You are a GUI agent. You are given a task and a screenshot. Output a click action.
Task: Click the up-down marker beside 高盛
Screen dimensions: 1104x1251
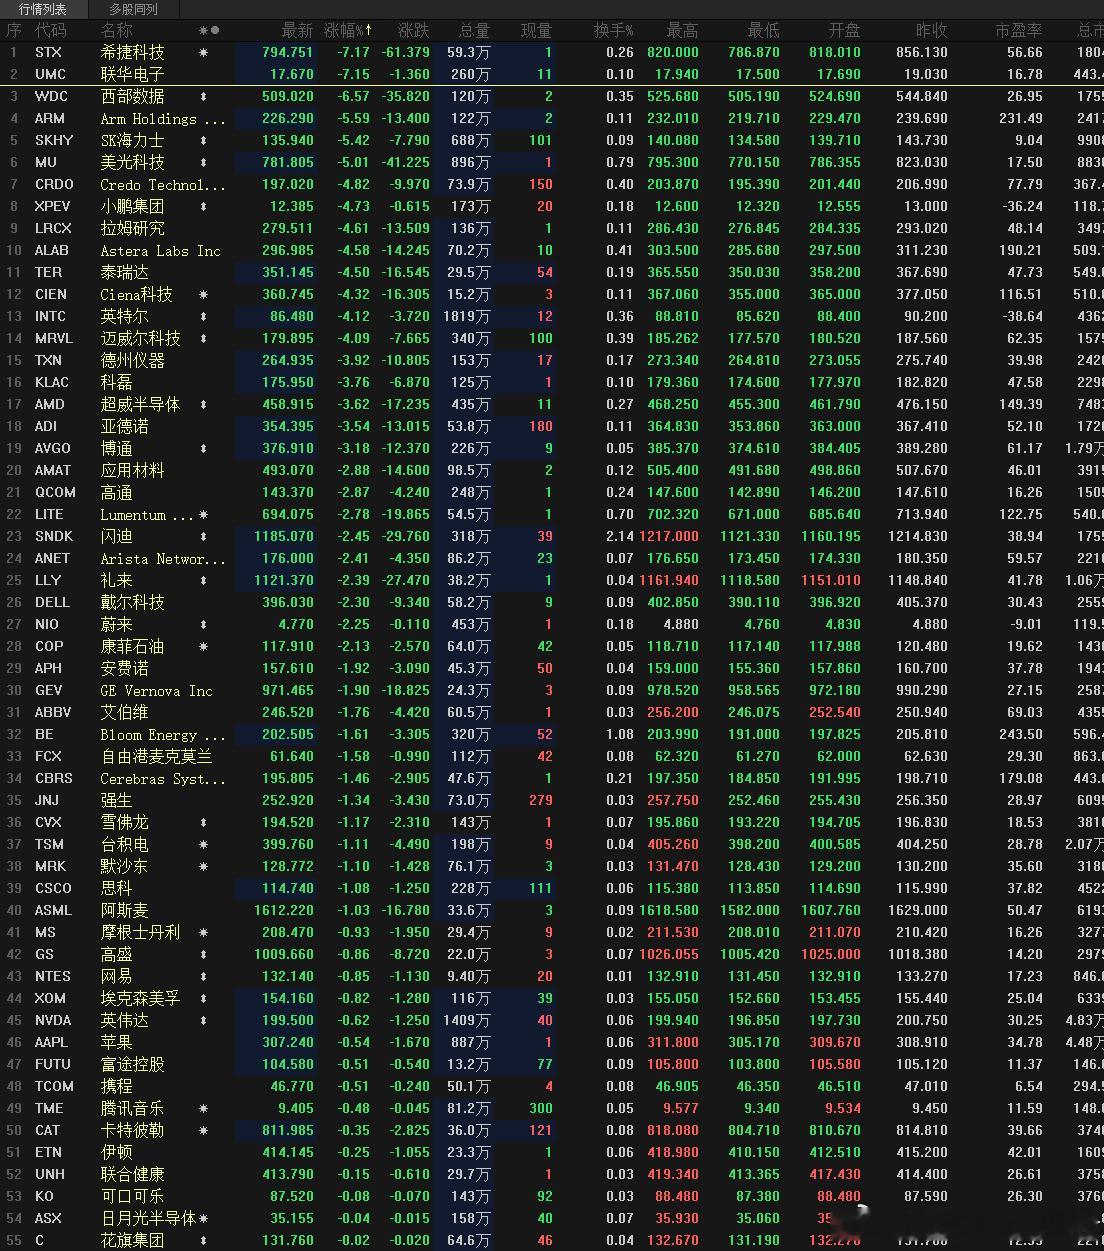click(x=204, y=954)
